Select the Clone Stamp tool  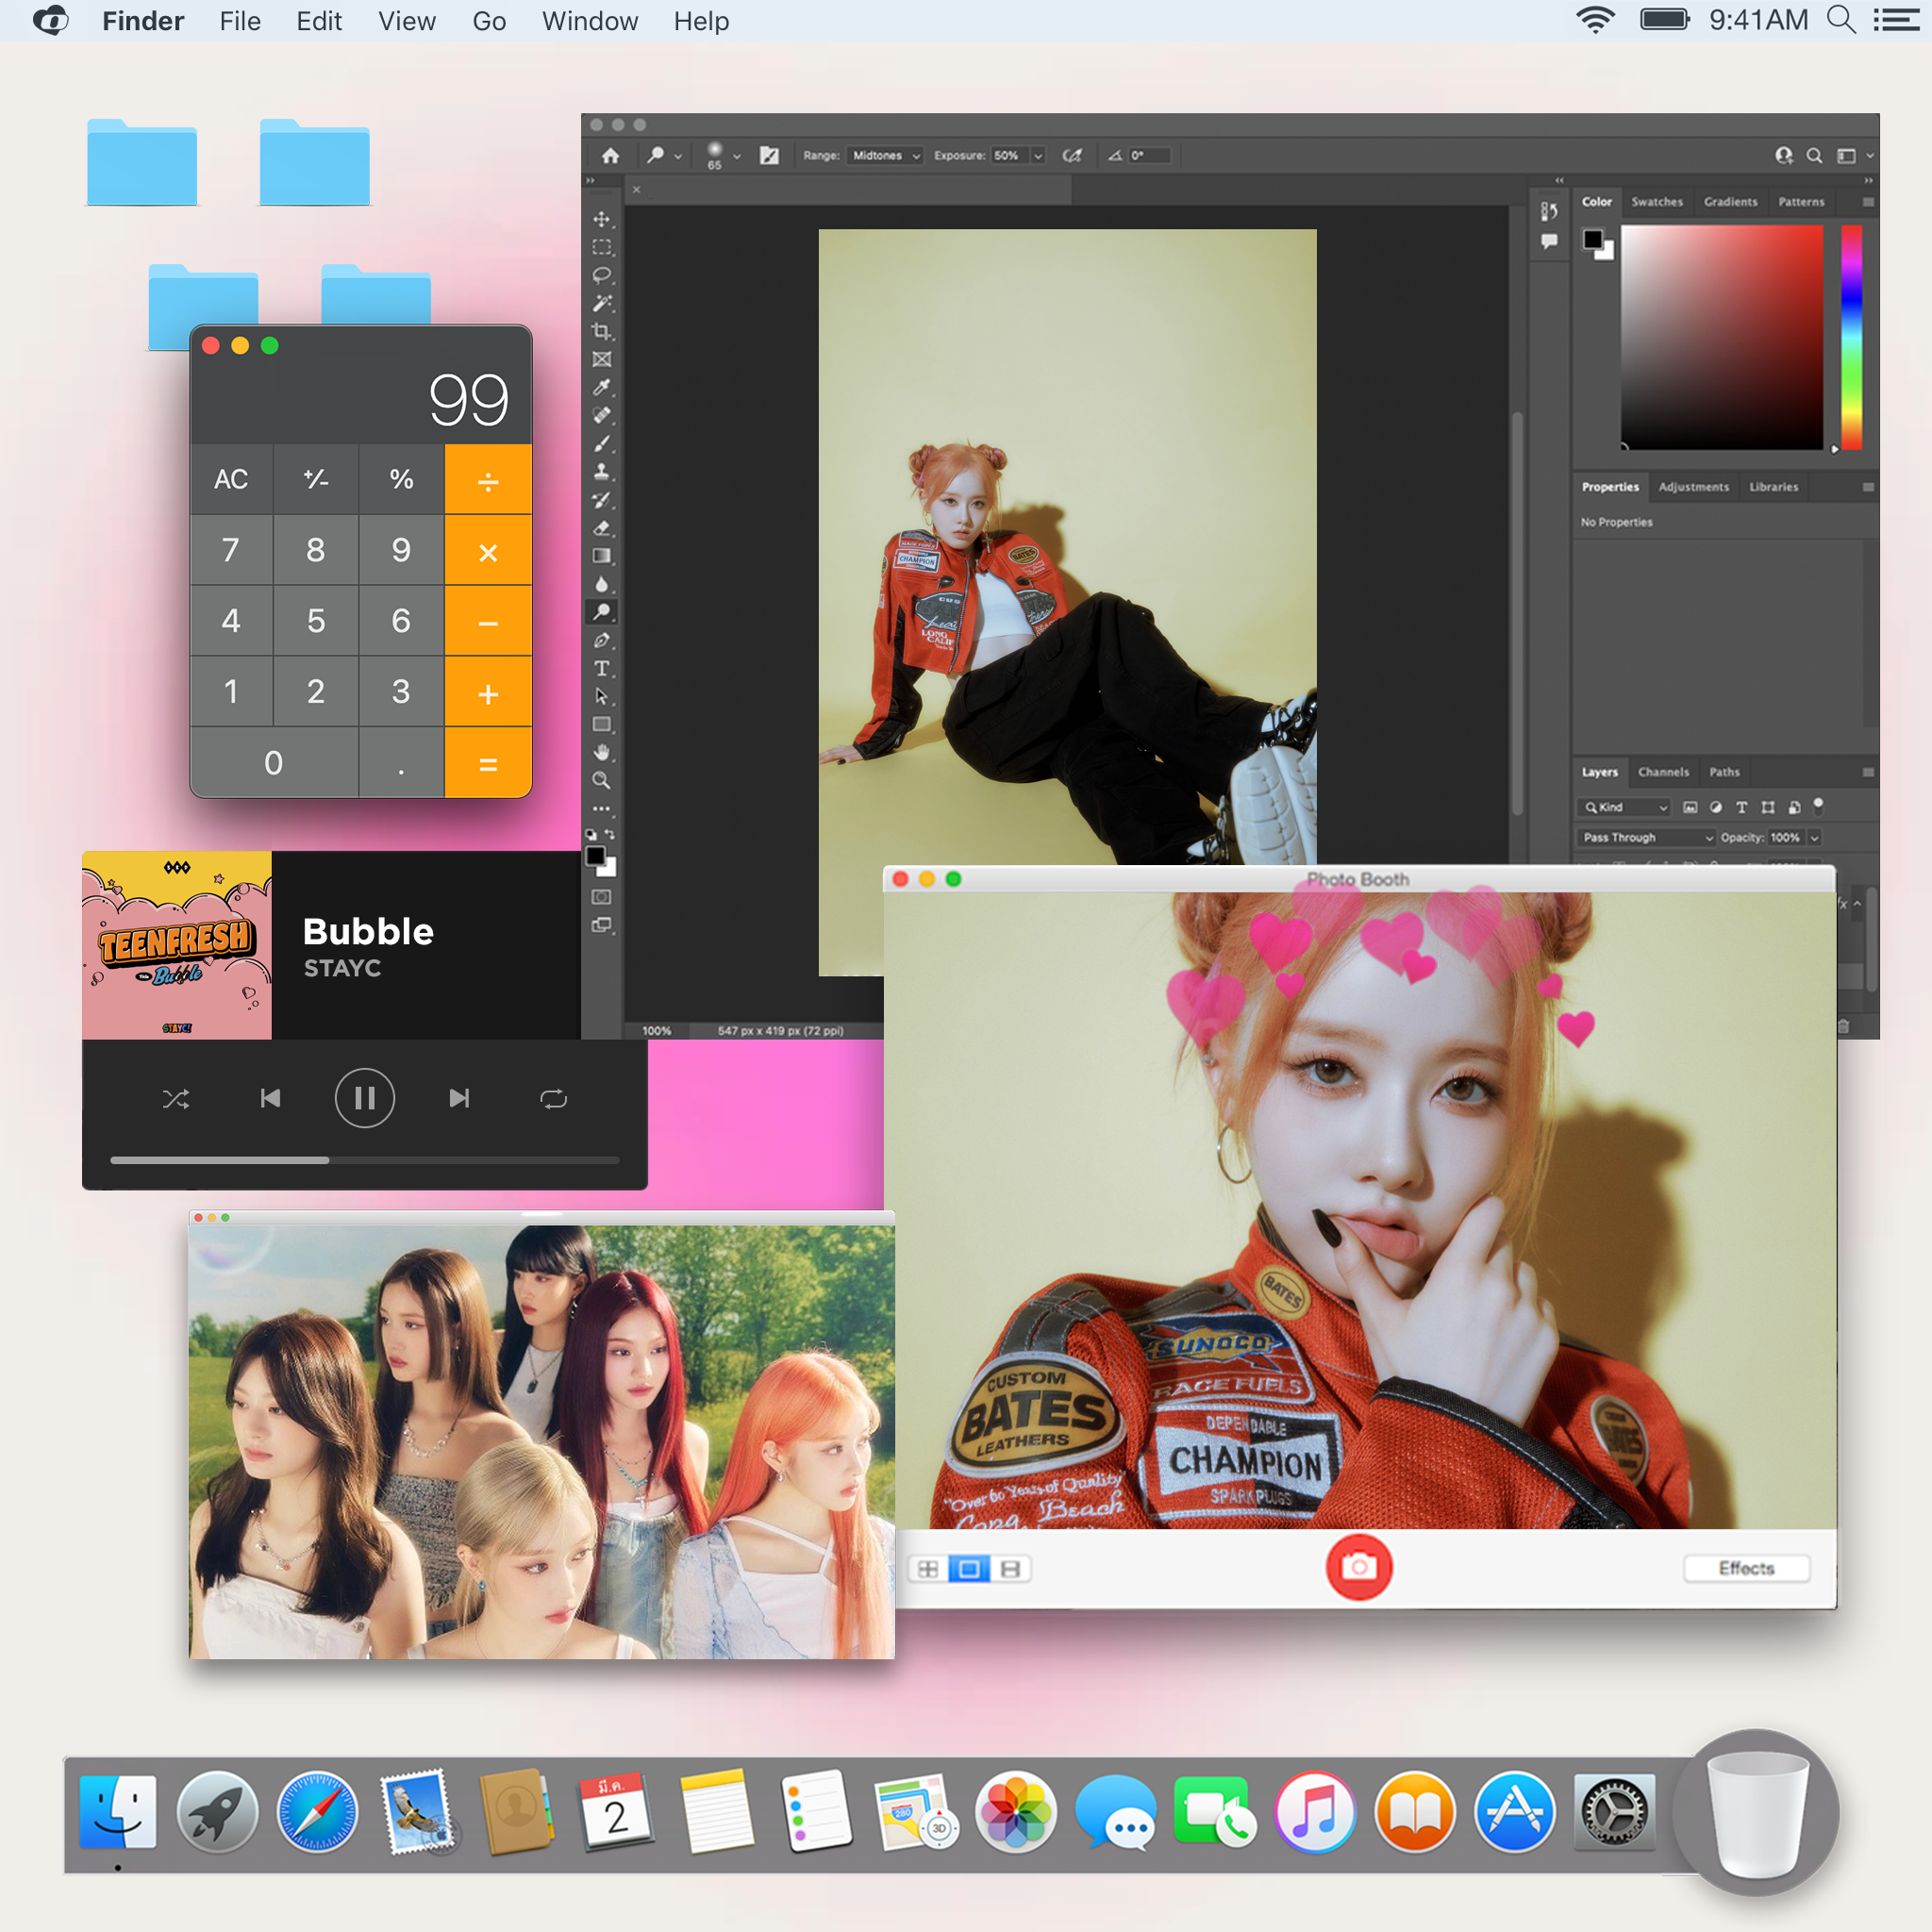[601, 472]
